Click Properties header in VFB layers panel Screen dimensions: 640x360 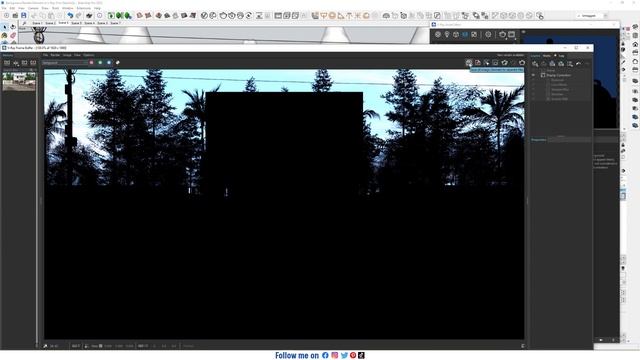[x=539, y=140]
